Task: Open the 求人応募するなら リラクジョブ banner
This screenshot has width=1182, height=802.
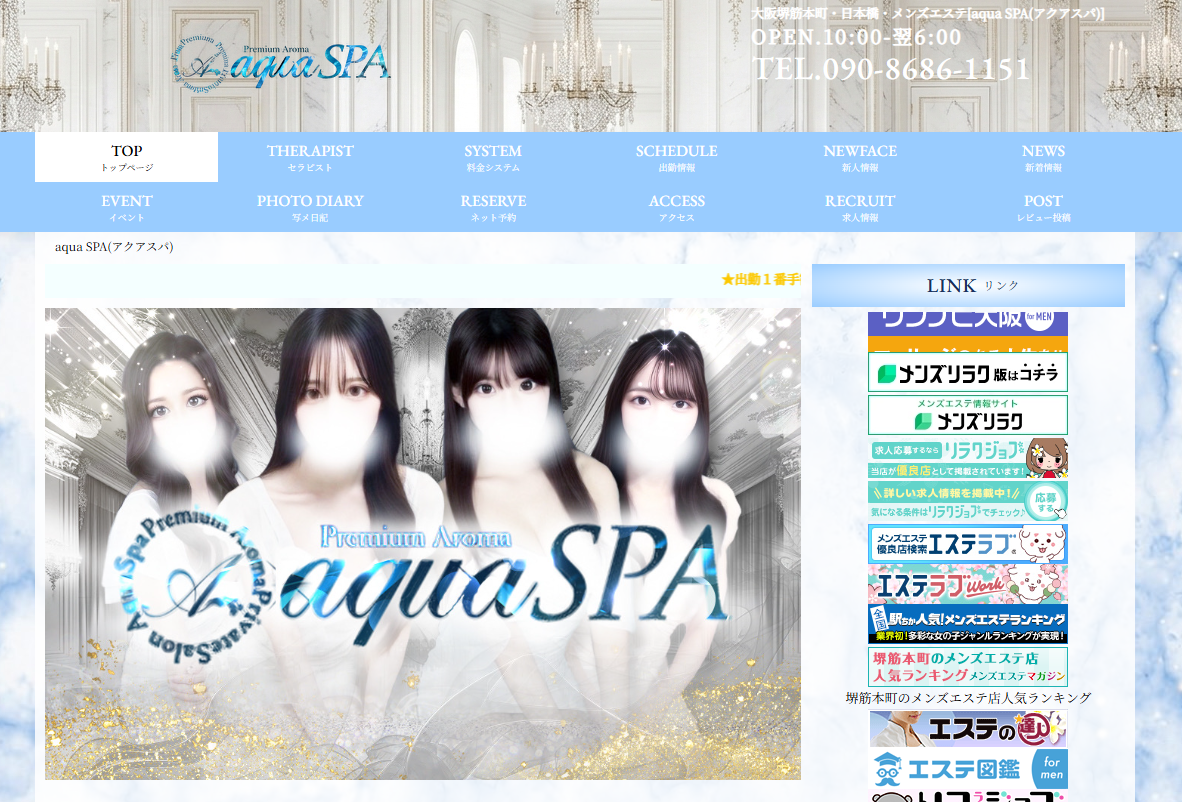Action: pos(968,458)
